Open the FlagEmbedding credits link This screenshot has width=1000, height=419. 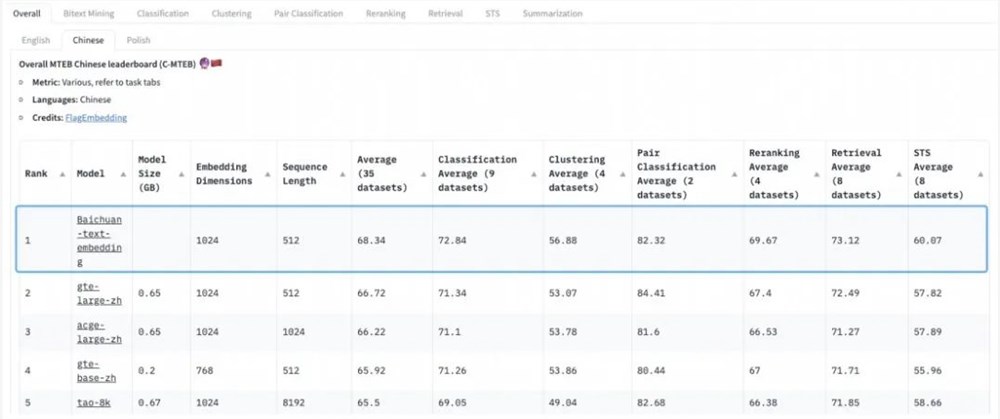[96, 118]
